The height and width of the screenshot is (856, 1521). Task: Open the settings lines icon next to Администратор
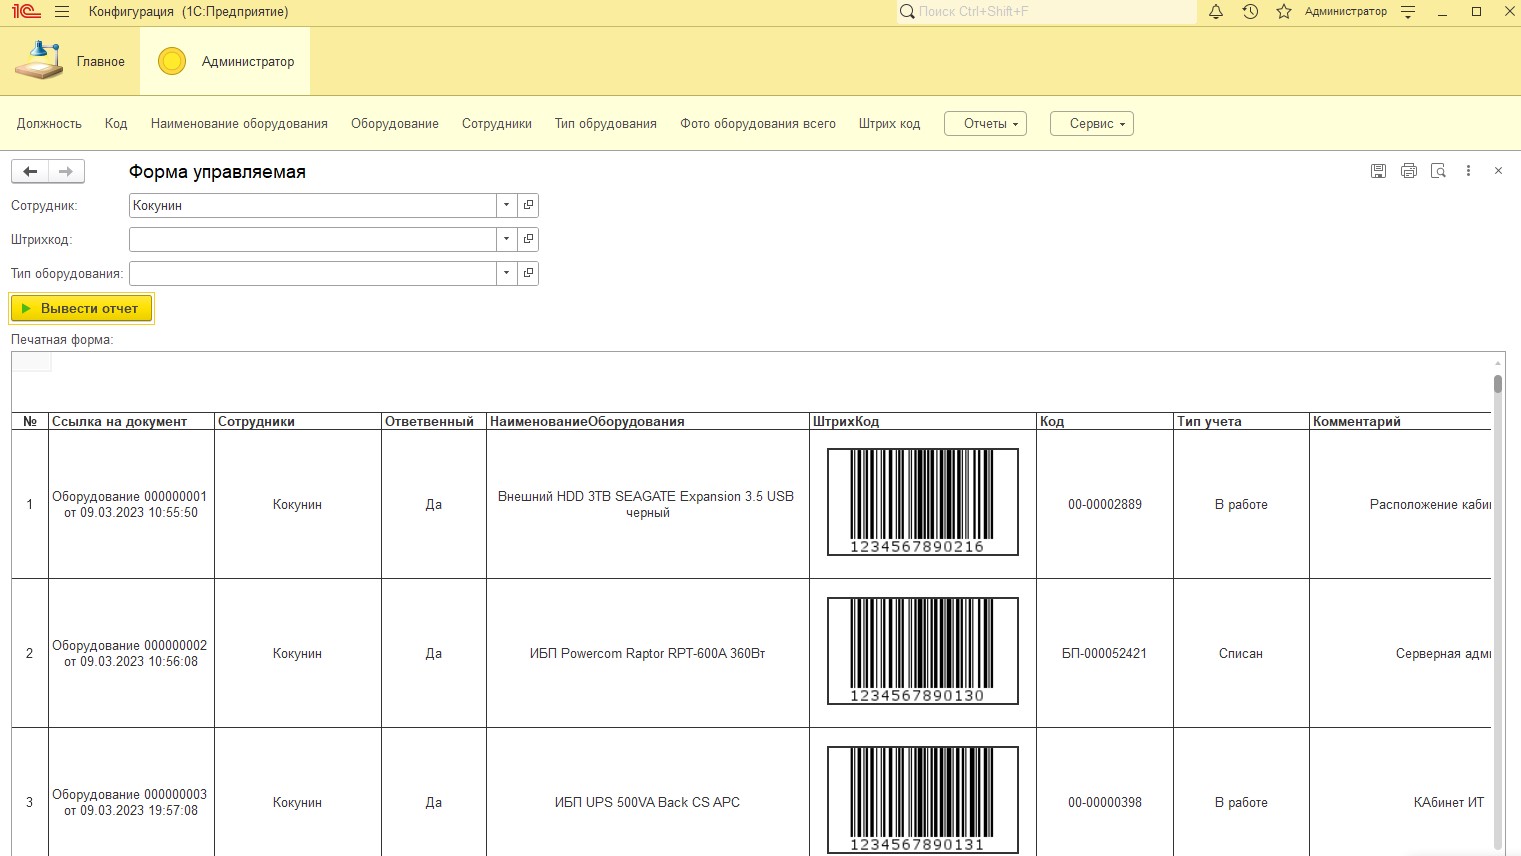1408,12
